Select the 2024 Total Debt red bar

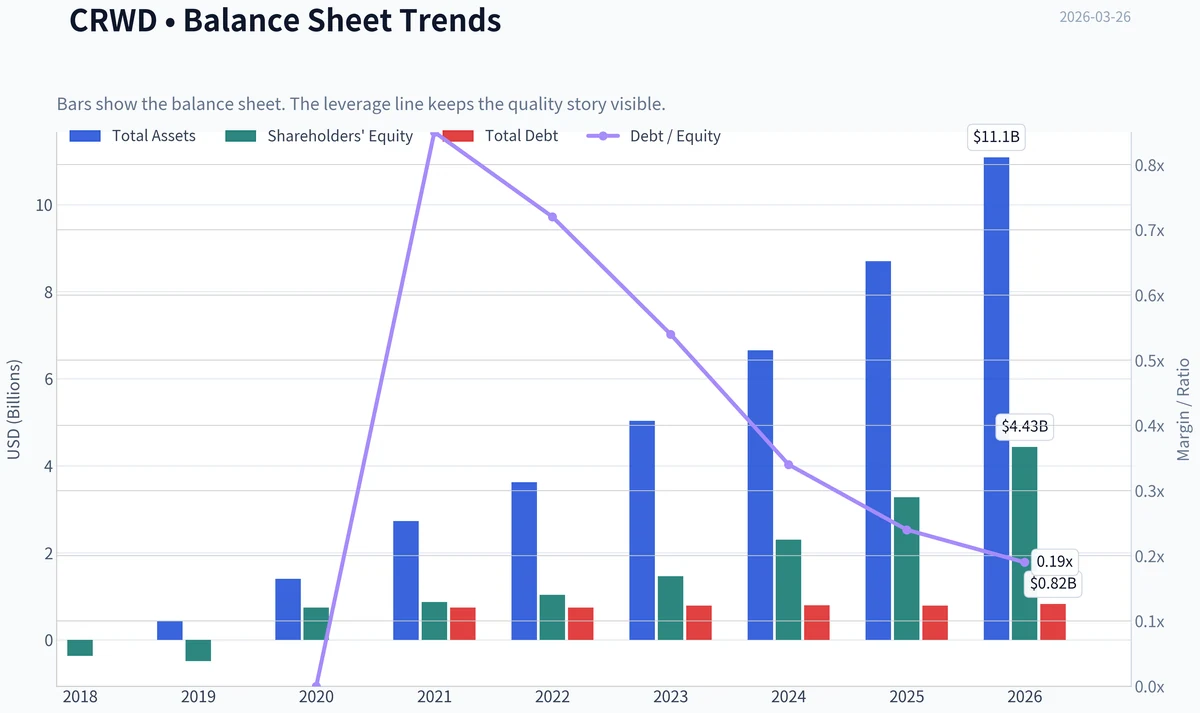point(817,623)
